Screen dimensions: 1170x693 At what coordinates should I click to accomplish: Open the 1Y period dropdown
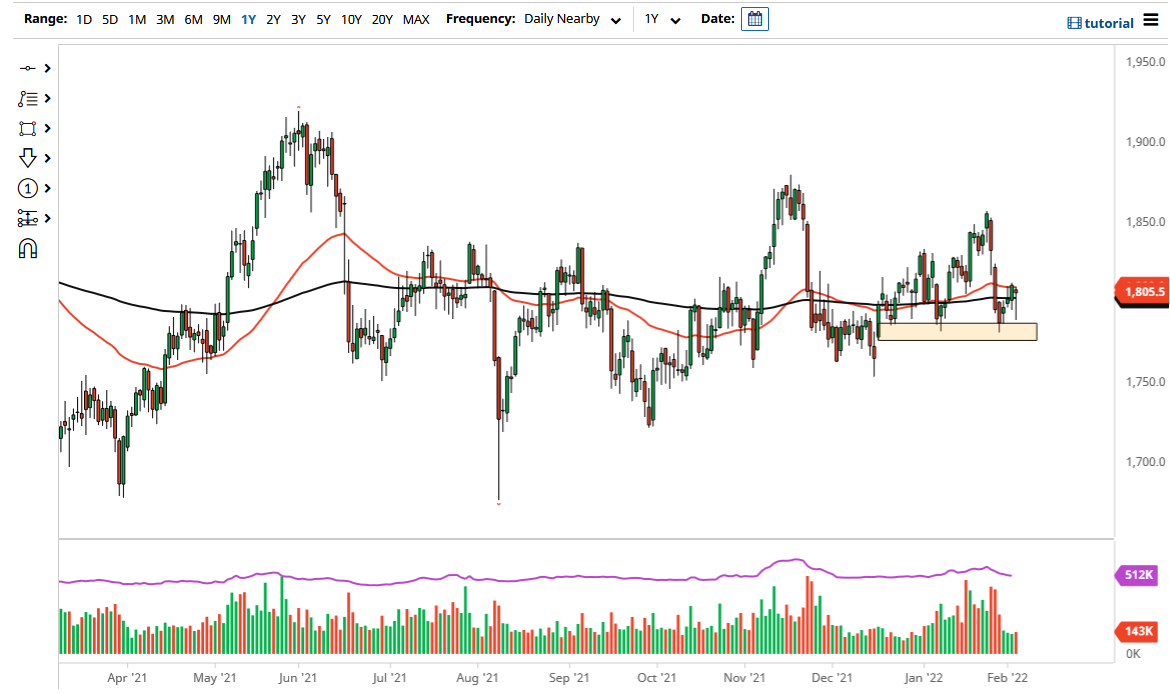662,18
